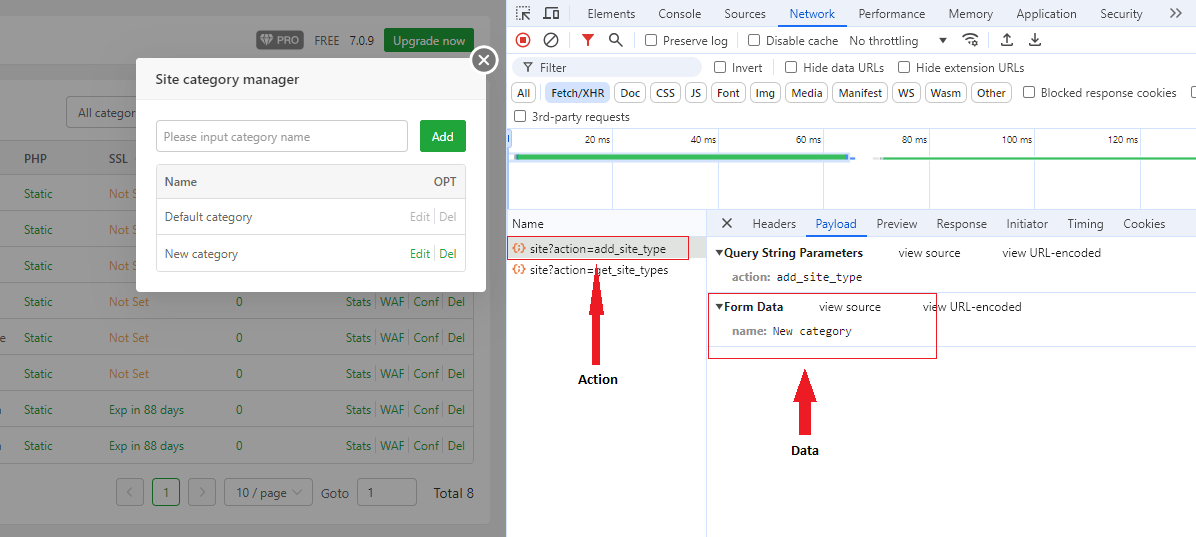Click the export HAR download icon
Image resolution: width=1196 pixels, height=537 pixels.
(x=1035, y=40)
